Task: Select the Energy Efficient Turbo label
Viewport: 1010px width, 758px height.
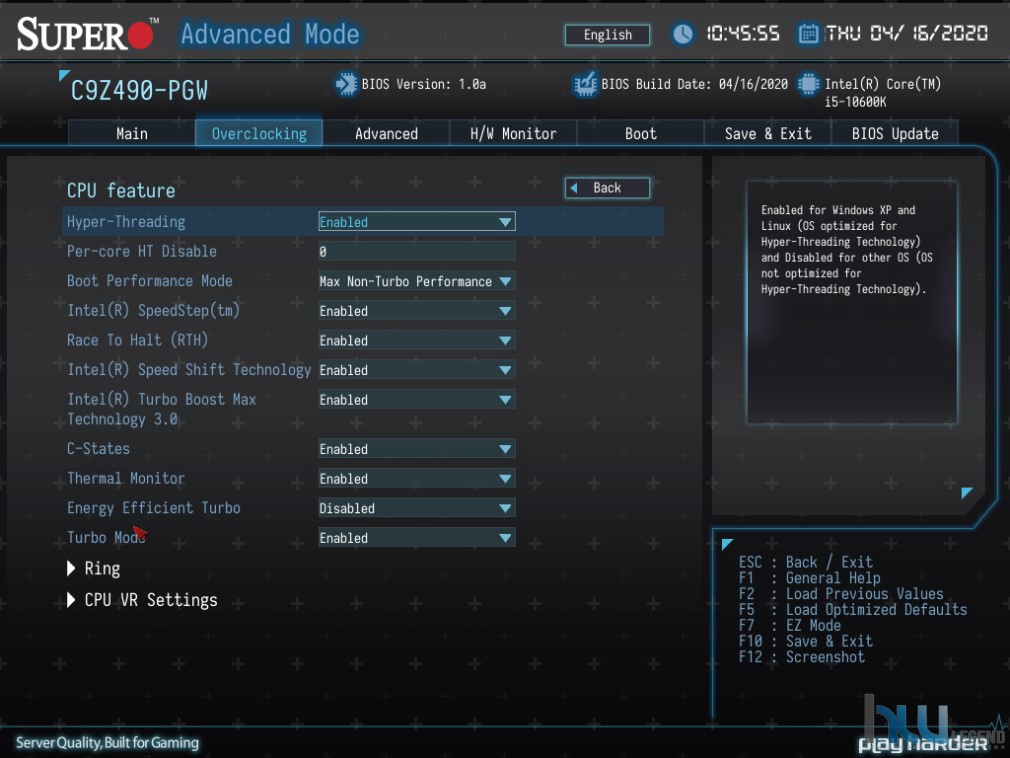Action: click(153, 508)
